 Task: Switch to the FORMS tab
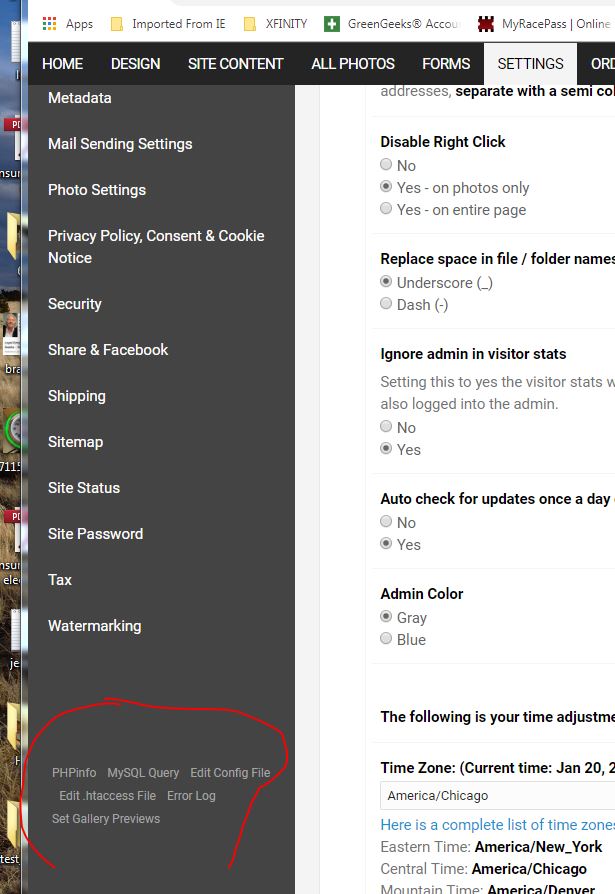click(446, 64)
